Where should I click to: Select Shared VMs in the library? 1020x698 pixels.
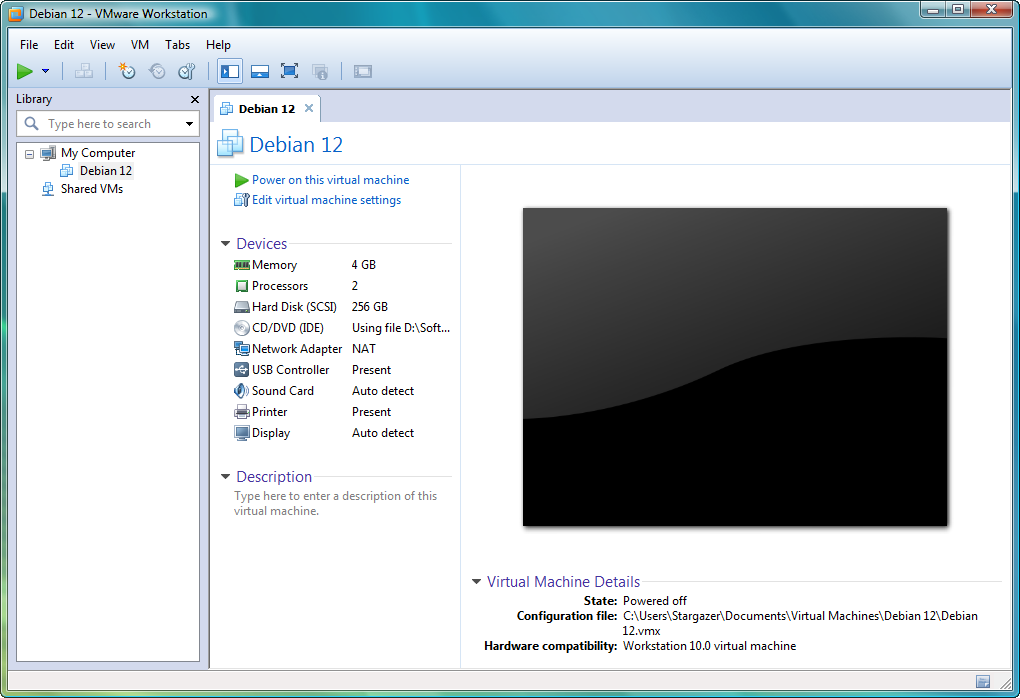click(91, 189)
